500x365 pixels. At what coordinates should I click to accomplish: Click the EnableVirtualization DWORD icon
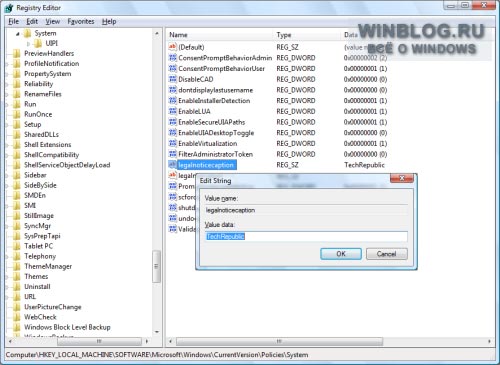point(173,143)
